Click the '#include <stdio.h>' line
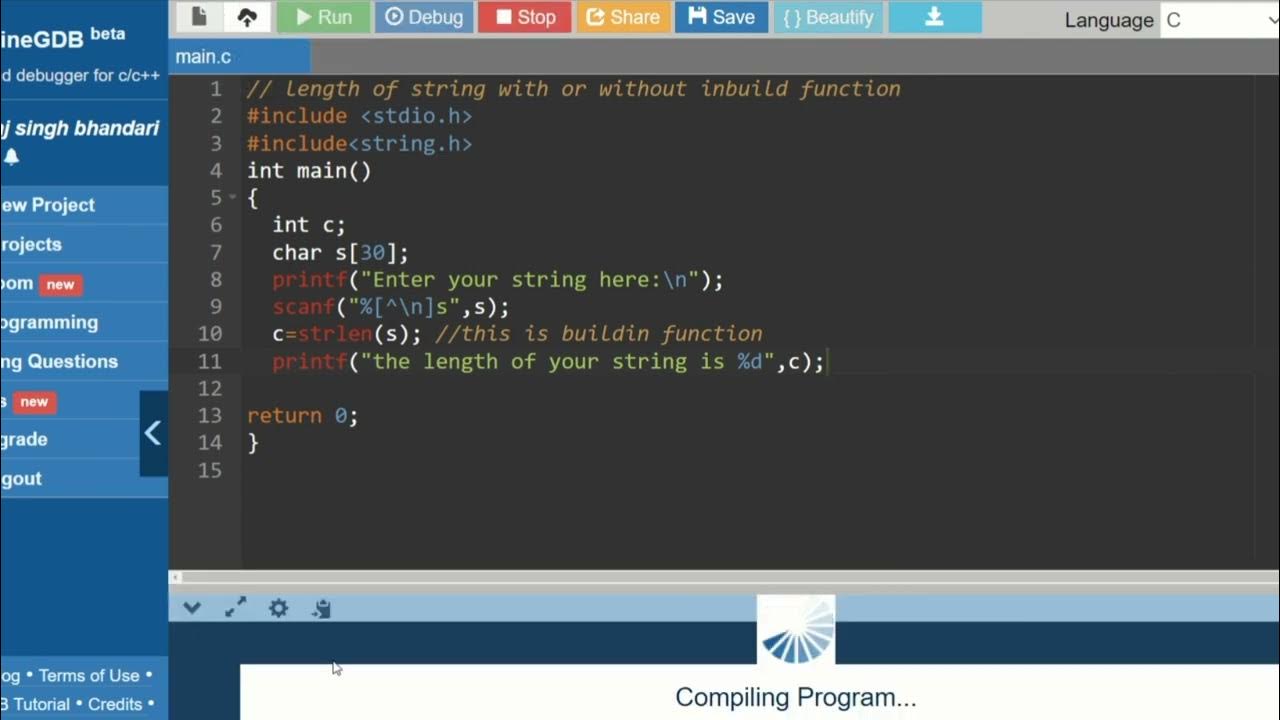 tap(360, 116)
